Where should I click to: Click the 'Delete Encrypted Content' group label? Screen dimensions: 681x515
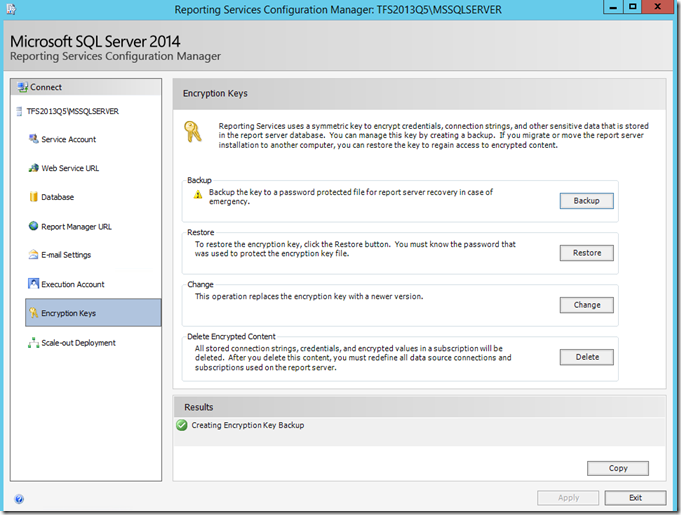tap(231, 337)
